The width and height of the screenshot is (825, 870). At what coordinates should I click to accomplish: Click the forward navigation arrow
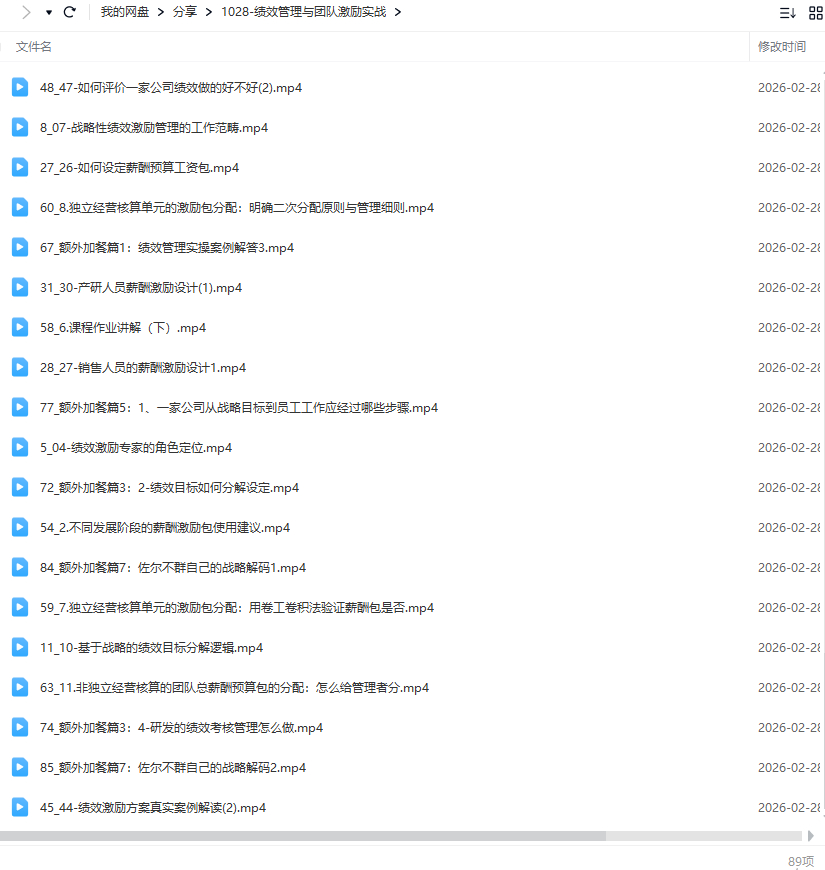coord(26,12)
